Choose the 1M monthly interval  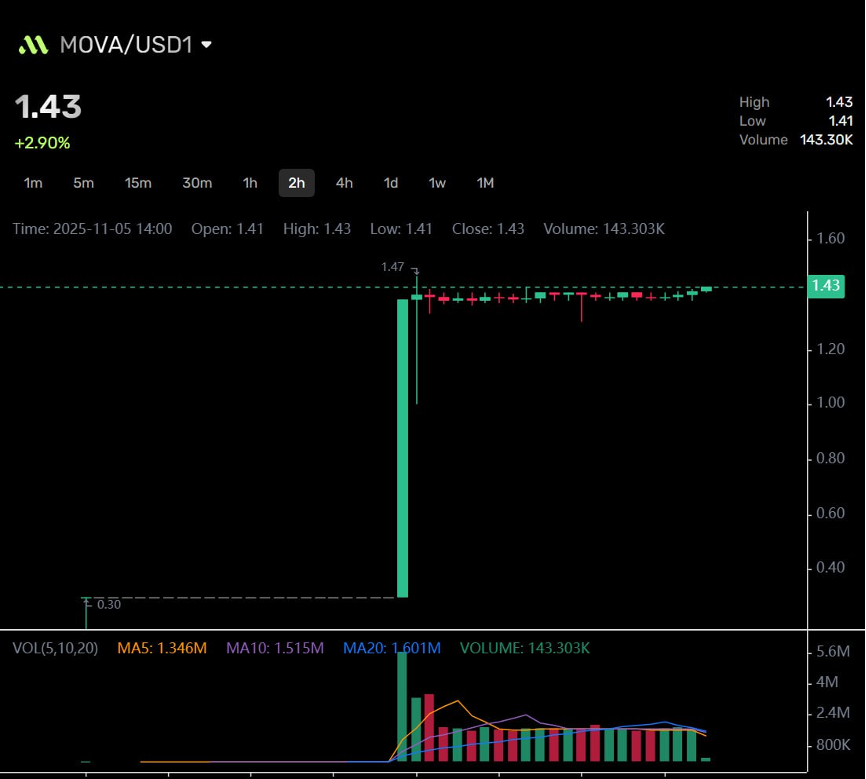[485, 183]
